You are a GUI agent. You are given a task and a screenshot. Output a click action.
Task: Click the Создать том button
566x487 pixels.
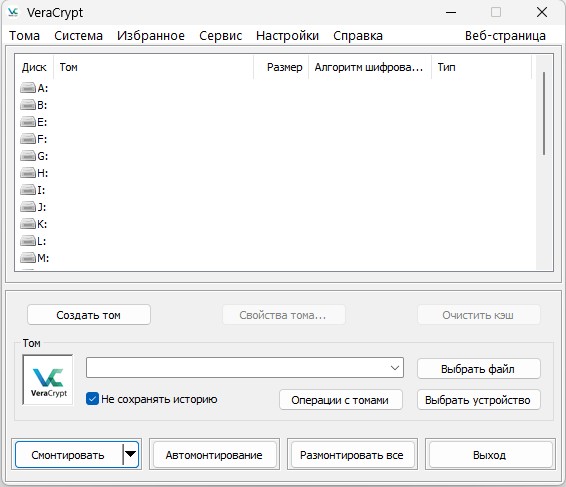89,315
